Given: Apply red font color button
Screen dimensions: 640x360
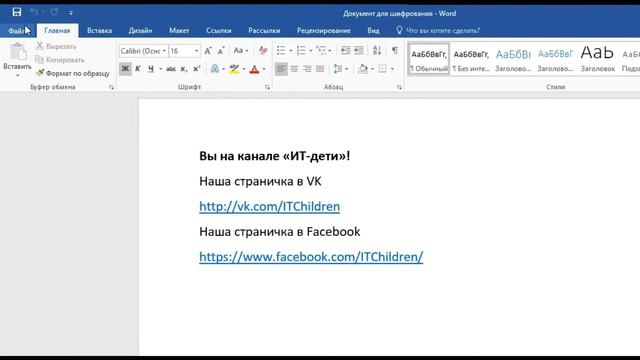Looking at the screenshot, I should point(254,69).
